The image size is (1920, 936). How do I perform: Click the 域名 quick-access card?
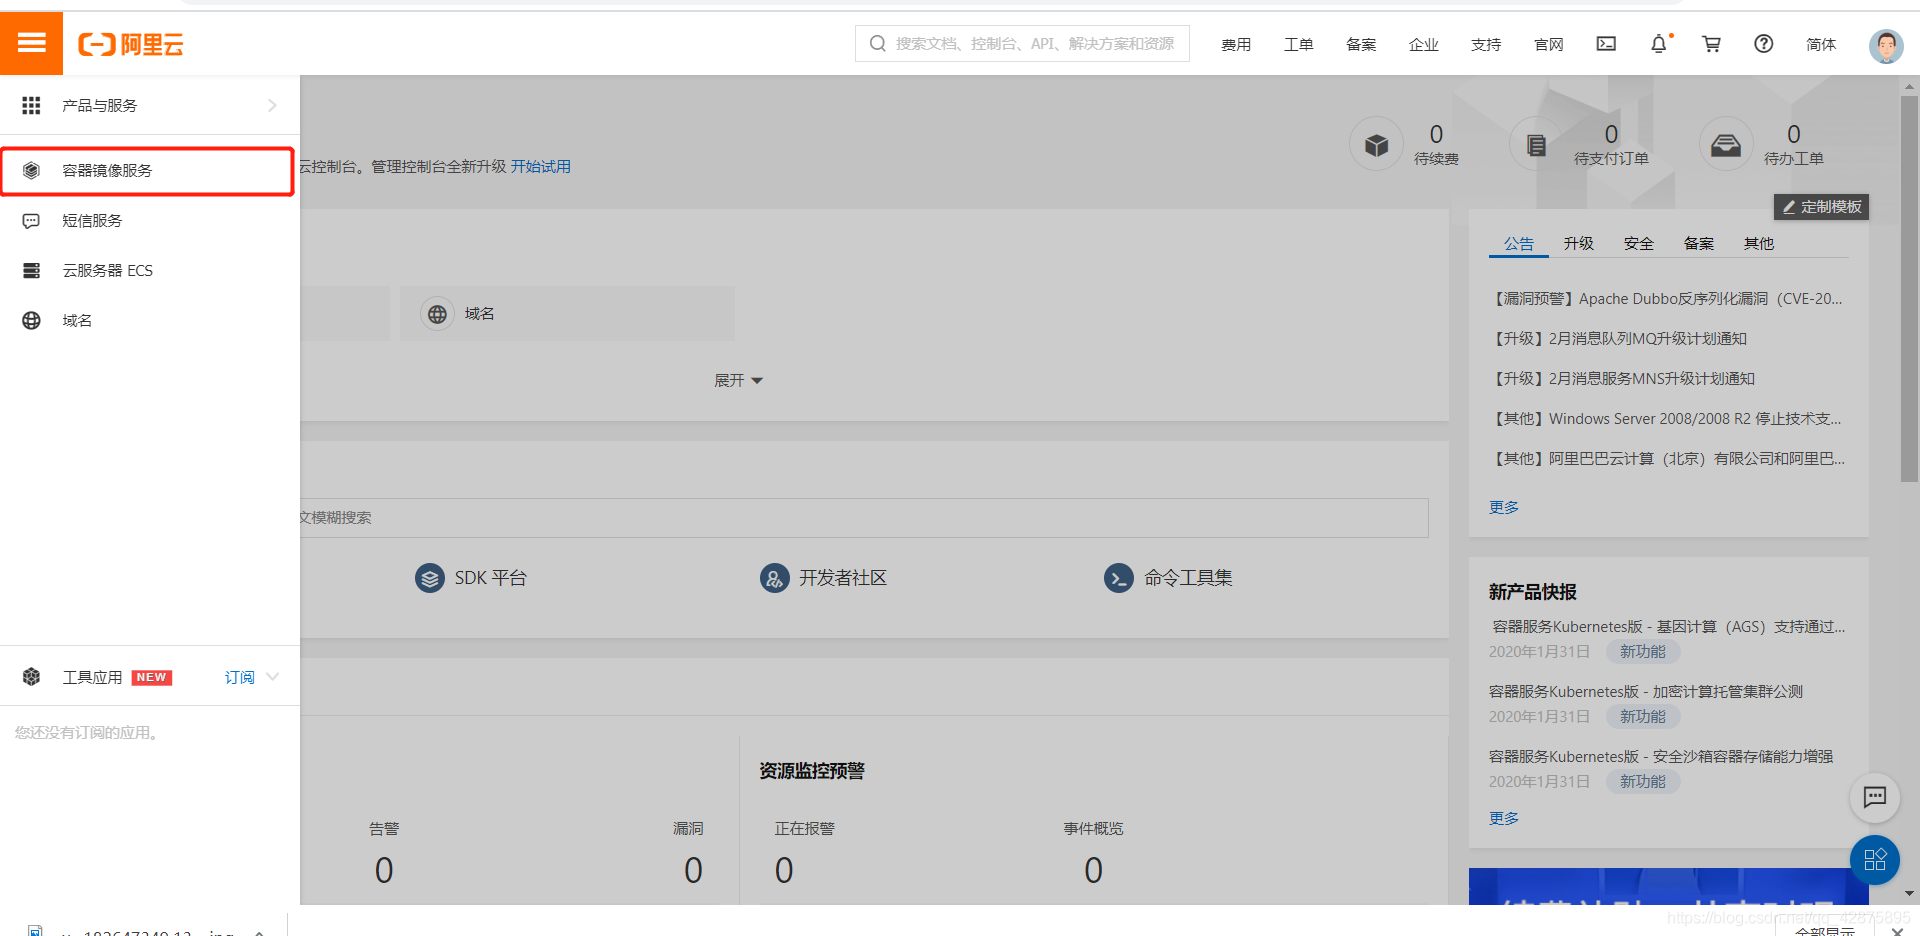(567, 314)
